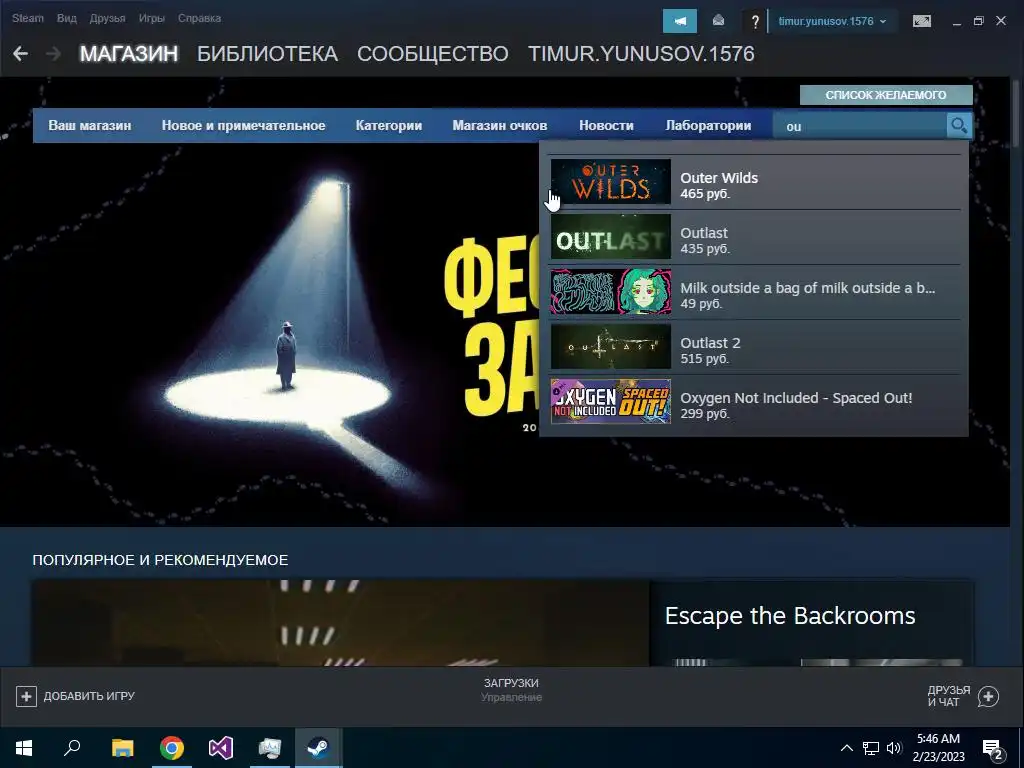Viewport: 1024px width, 768px height.
Task: Open Магазин очков link
Action: tap(500, 125)
